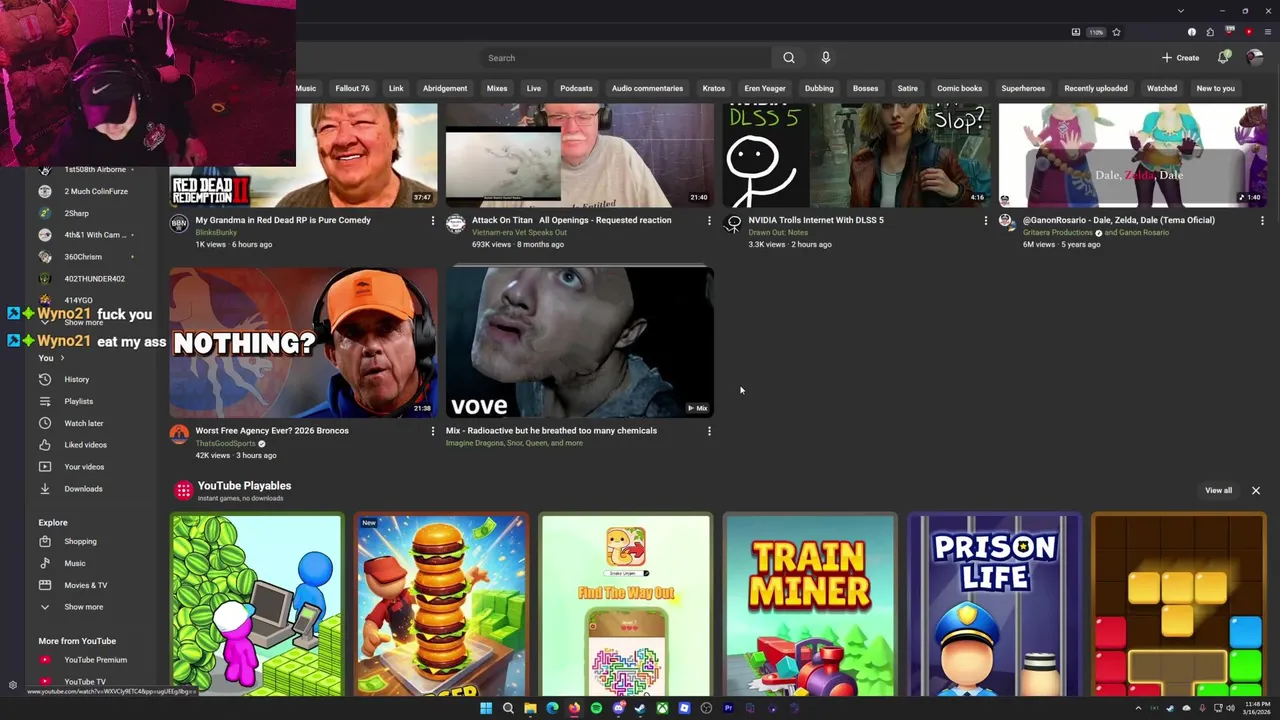Select the Fallout 76 filter chip
This screenshot has width=1280, height=720.
(352, 88)
